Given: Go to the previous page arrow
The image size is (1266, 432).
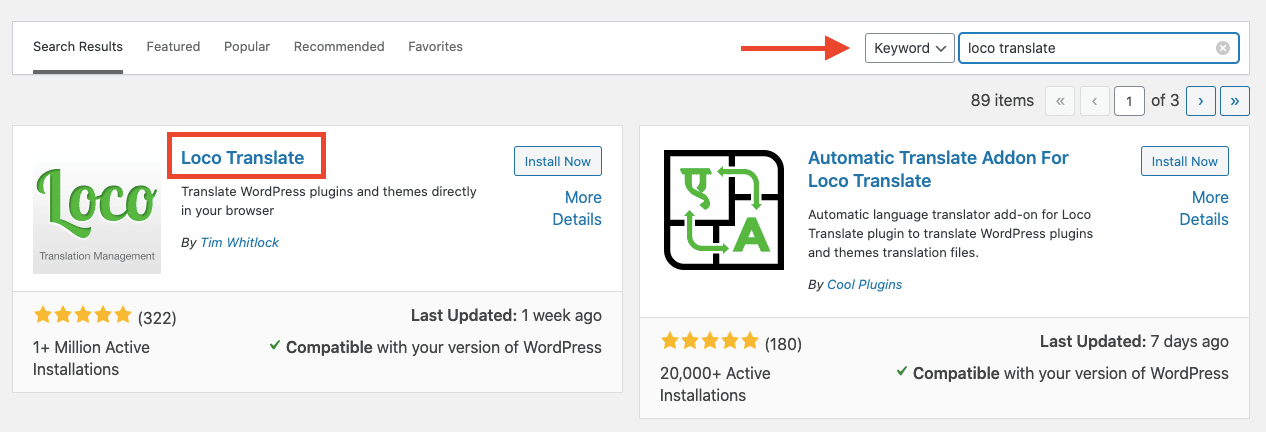Looking at the screenshot, I should point(1095,100).
